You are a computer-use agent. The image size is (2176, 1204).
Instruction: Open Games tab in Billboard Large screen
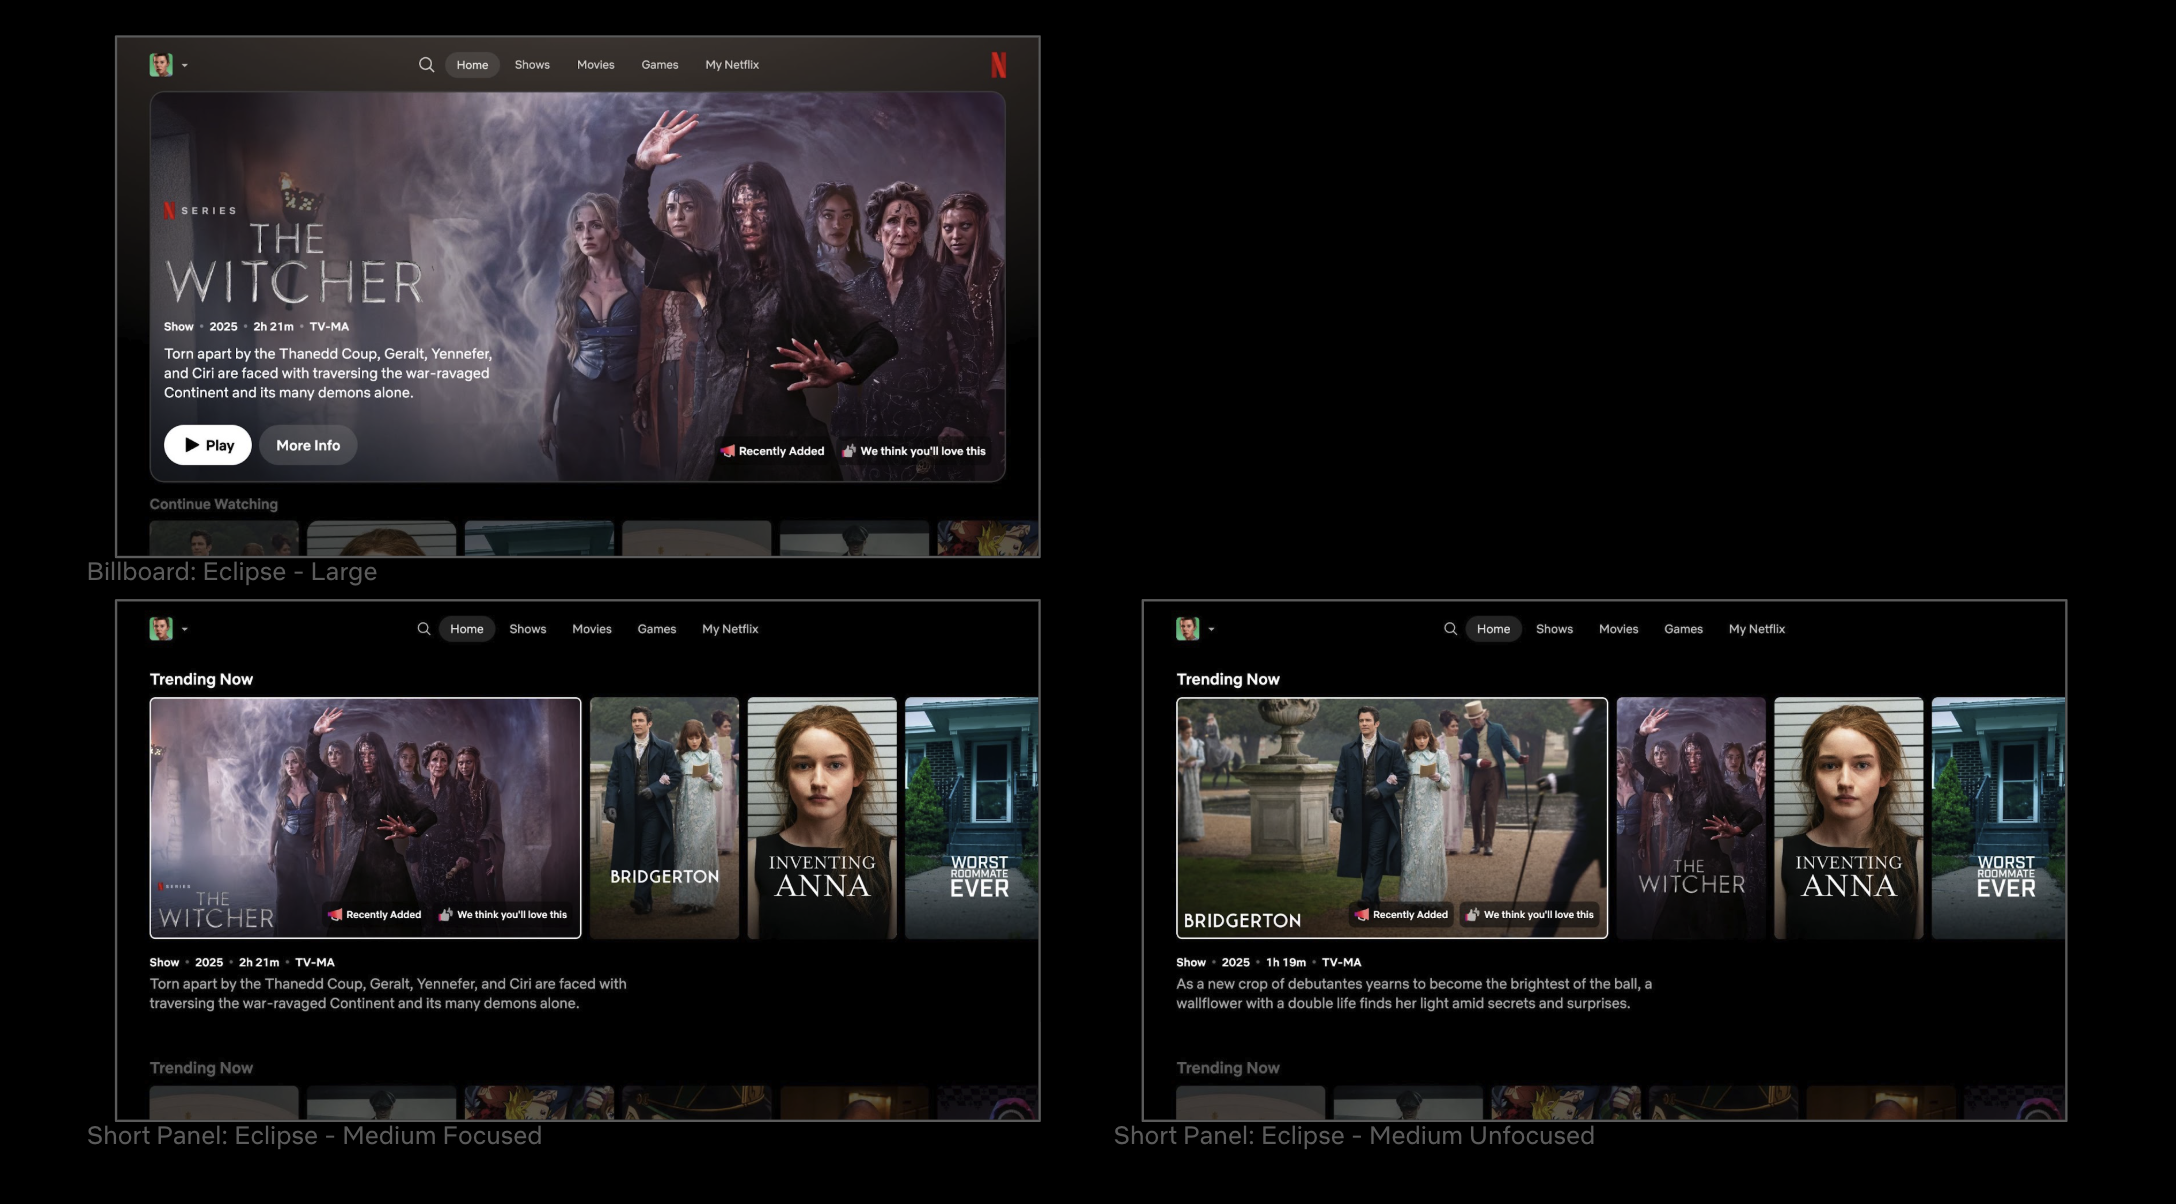[x=659, y=65]
